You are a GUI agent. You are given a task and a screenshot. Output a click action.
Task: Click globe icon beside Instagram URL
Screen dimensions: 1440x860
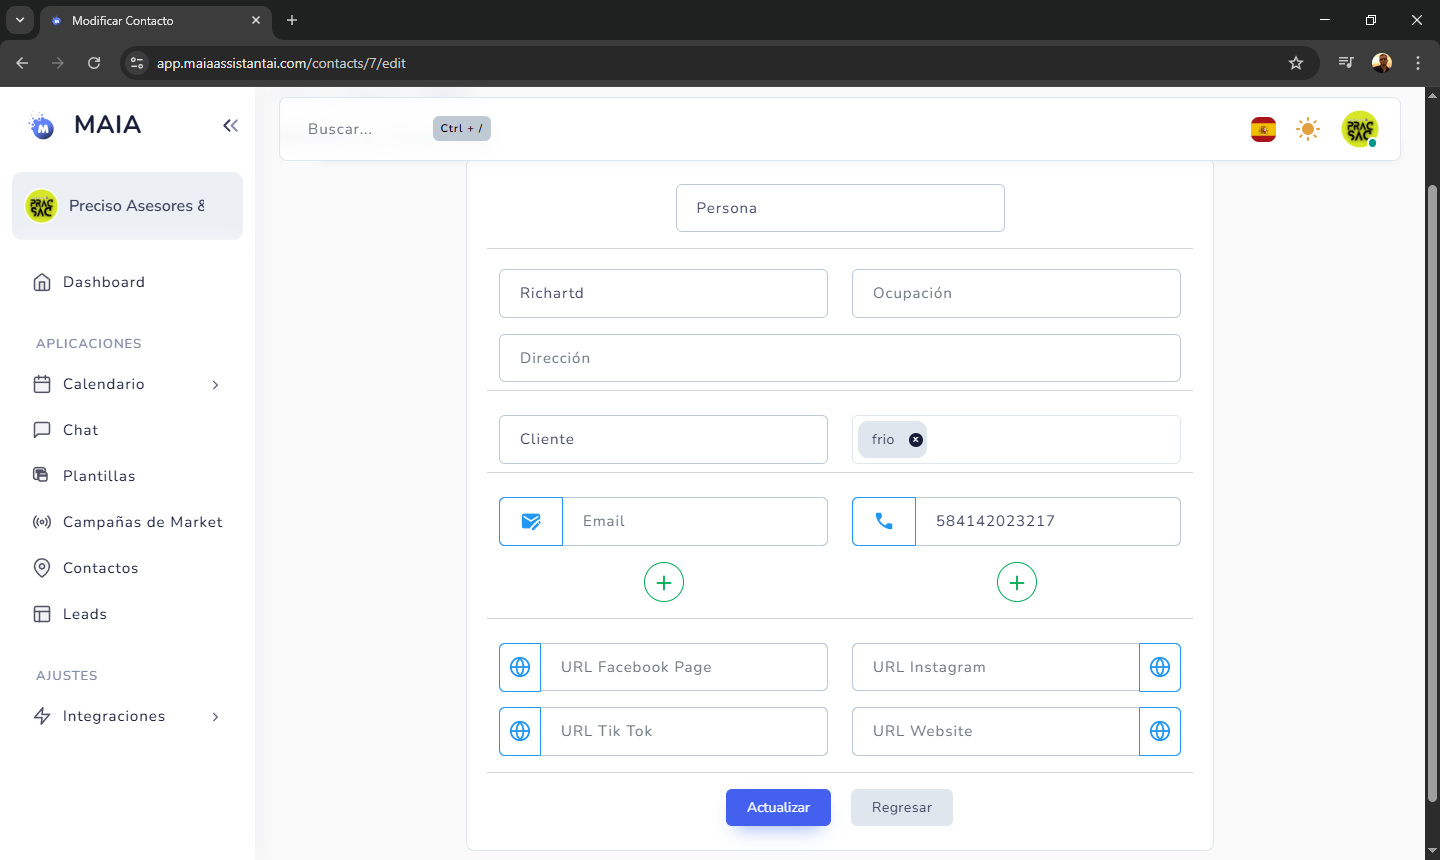pyautogui.click(x=1160, y=667)
